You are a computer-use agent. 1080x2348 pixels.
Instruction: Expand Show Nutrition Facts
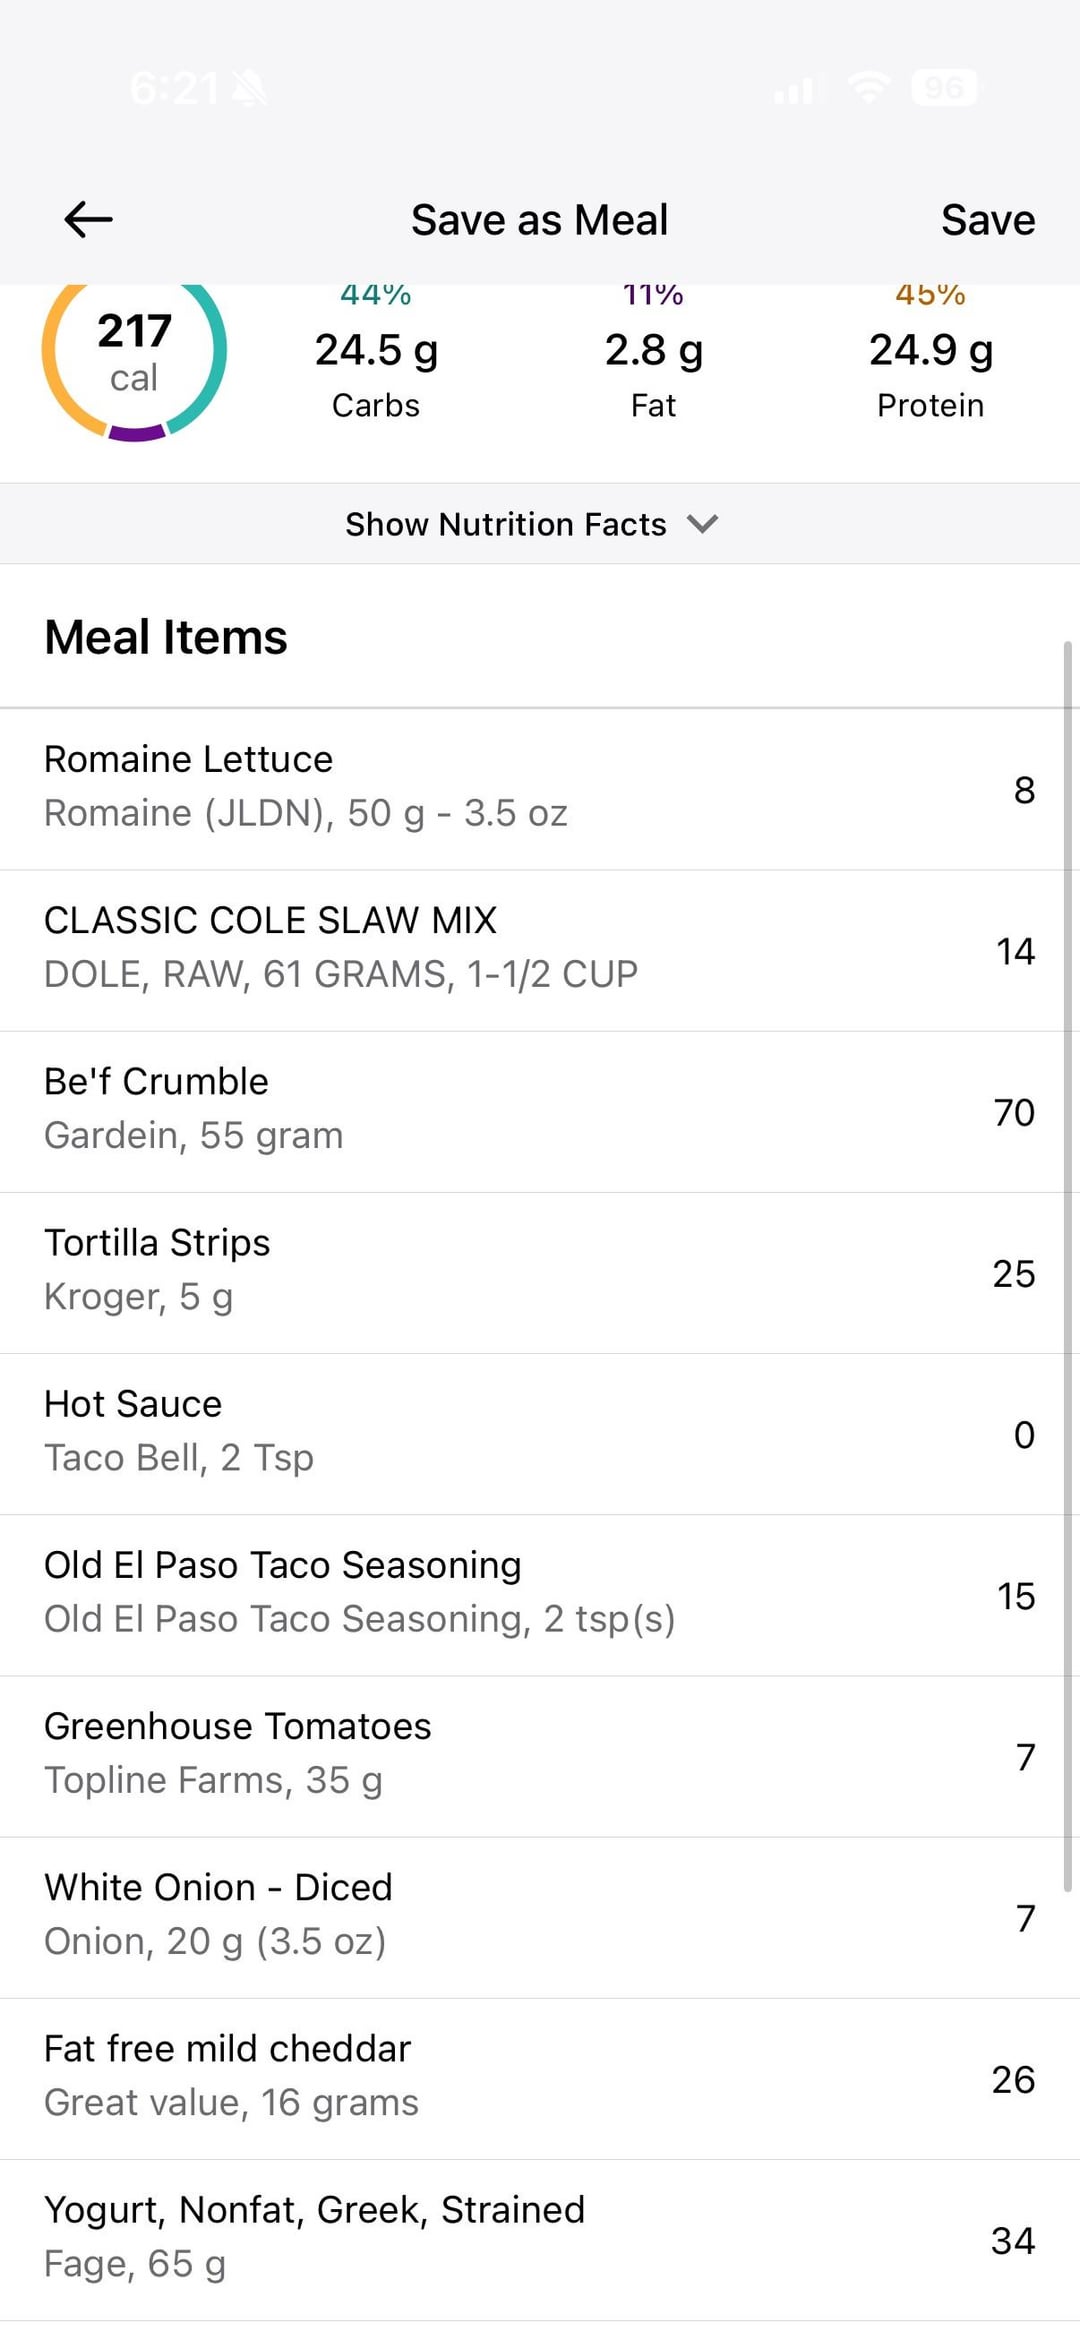(506, 524)
